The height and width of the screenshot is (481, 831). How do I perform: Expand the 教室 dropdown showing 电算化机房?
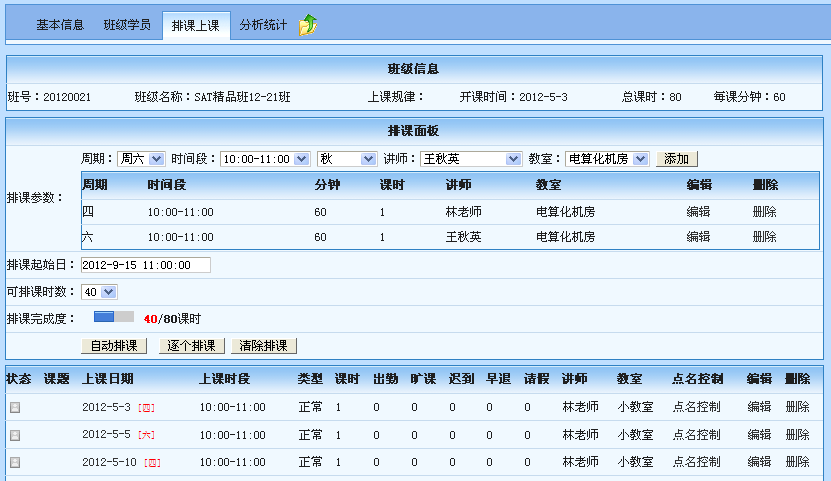607,159
